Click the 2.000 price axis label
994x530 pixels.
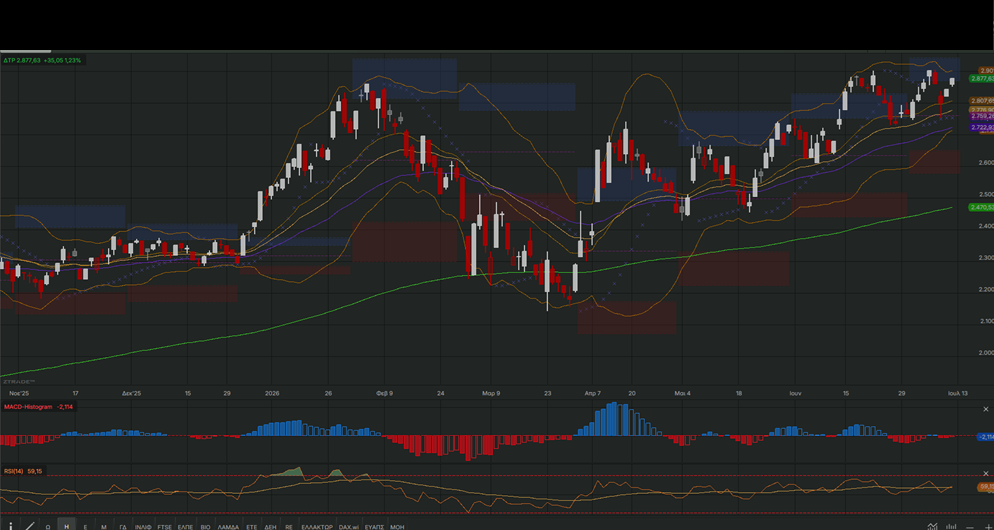tap(986, 353)
